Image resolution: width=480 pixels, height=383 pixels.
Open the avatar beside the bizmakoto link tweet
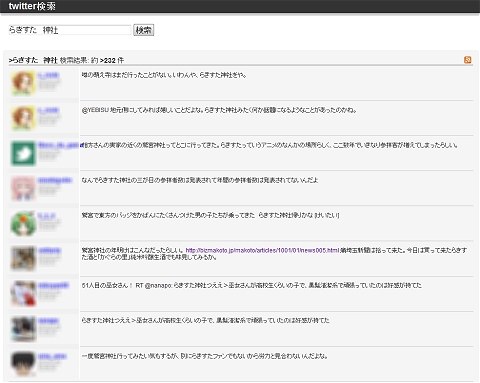23,258
